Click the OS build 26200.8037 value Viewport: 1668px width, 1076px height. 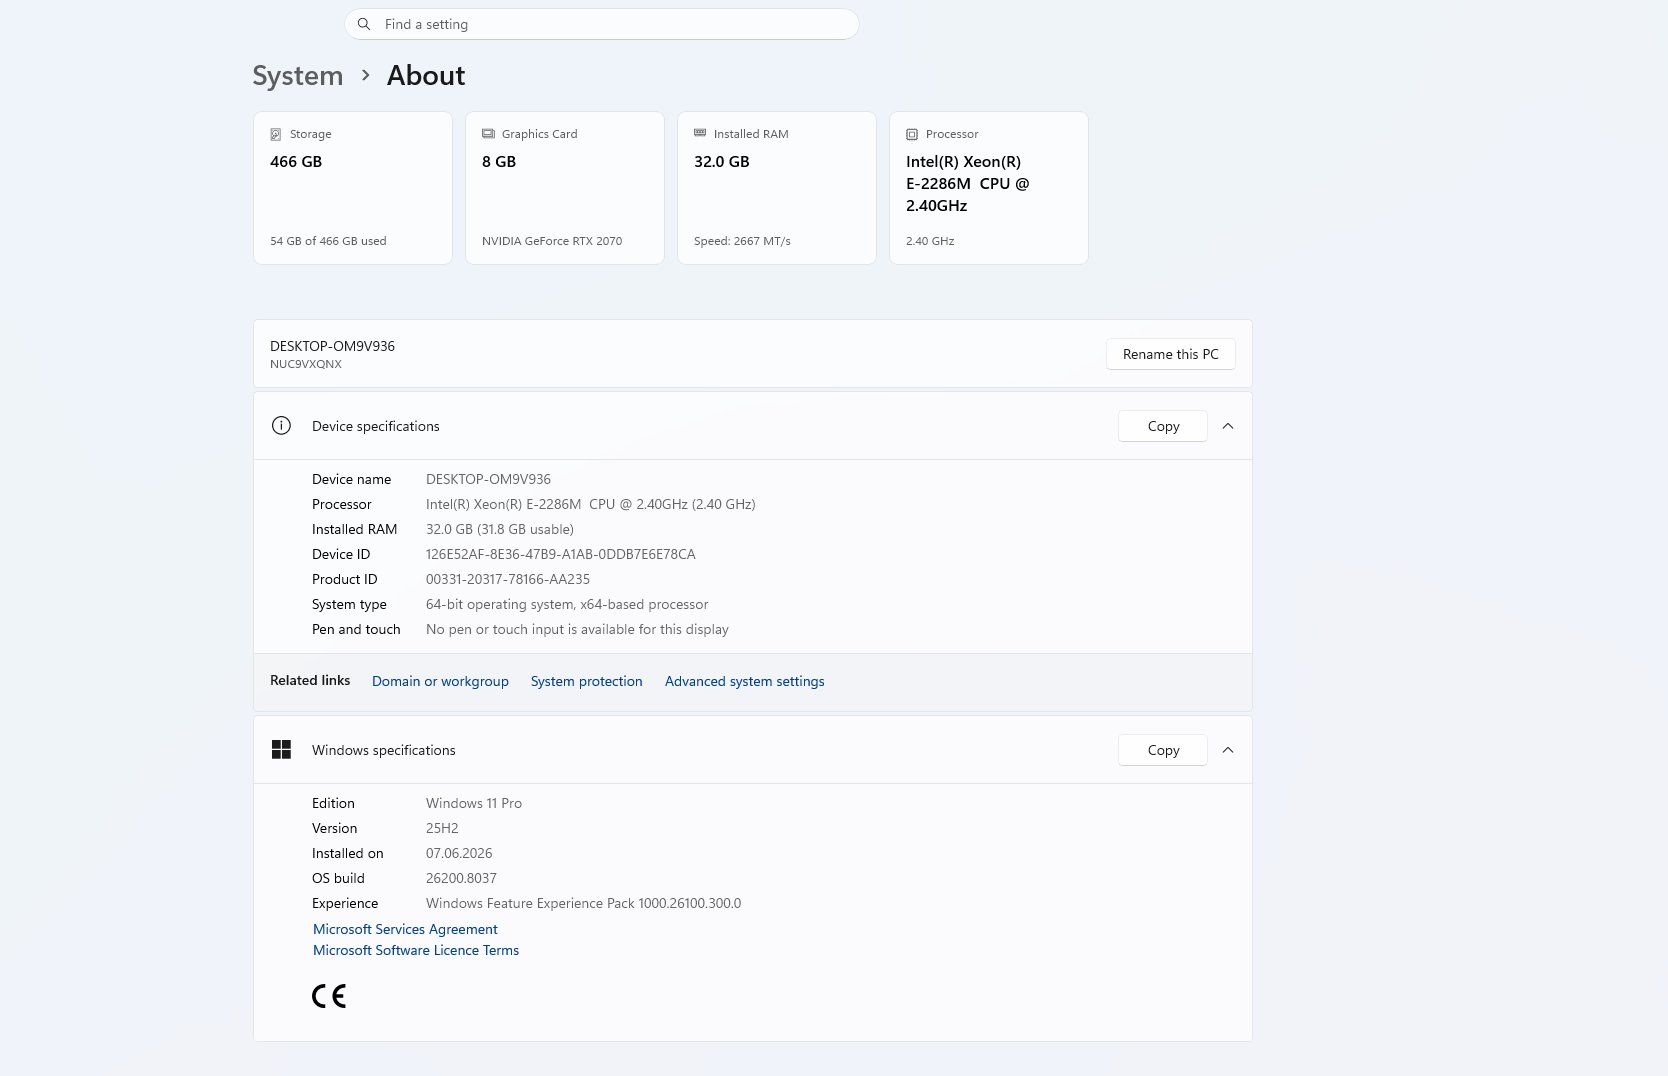[x=461, y=878]
